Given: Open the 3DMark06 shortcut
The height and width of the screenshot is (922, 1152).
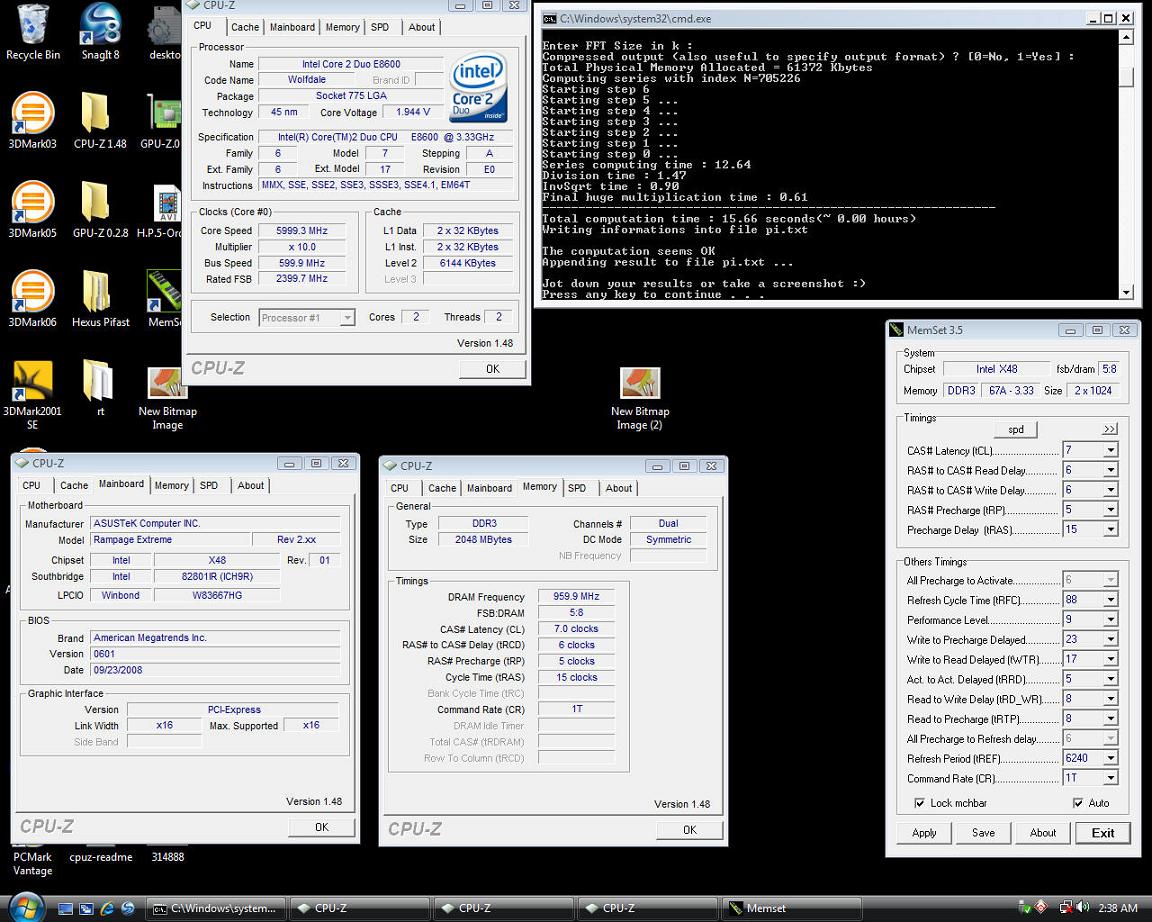Looking at the screenshot, I should pyautogui.click(x=32, y=299).
